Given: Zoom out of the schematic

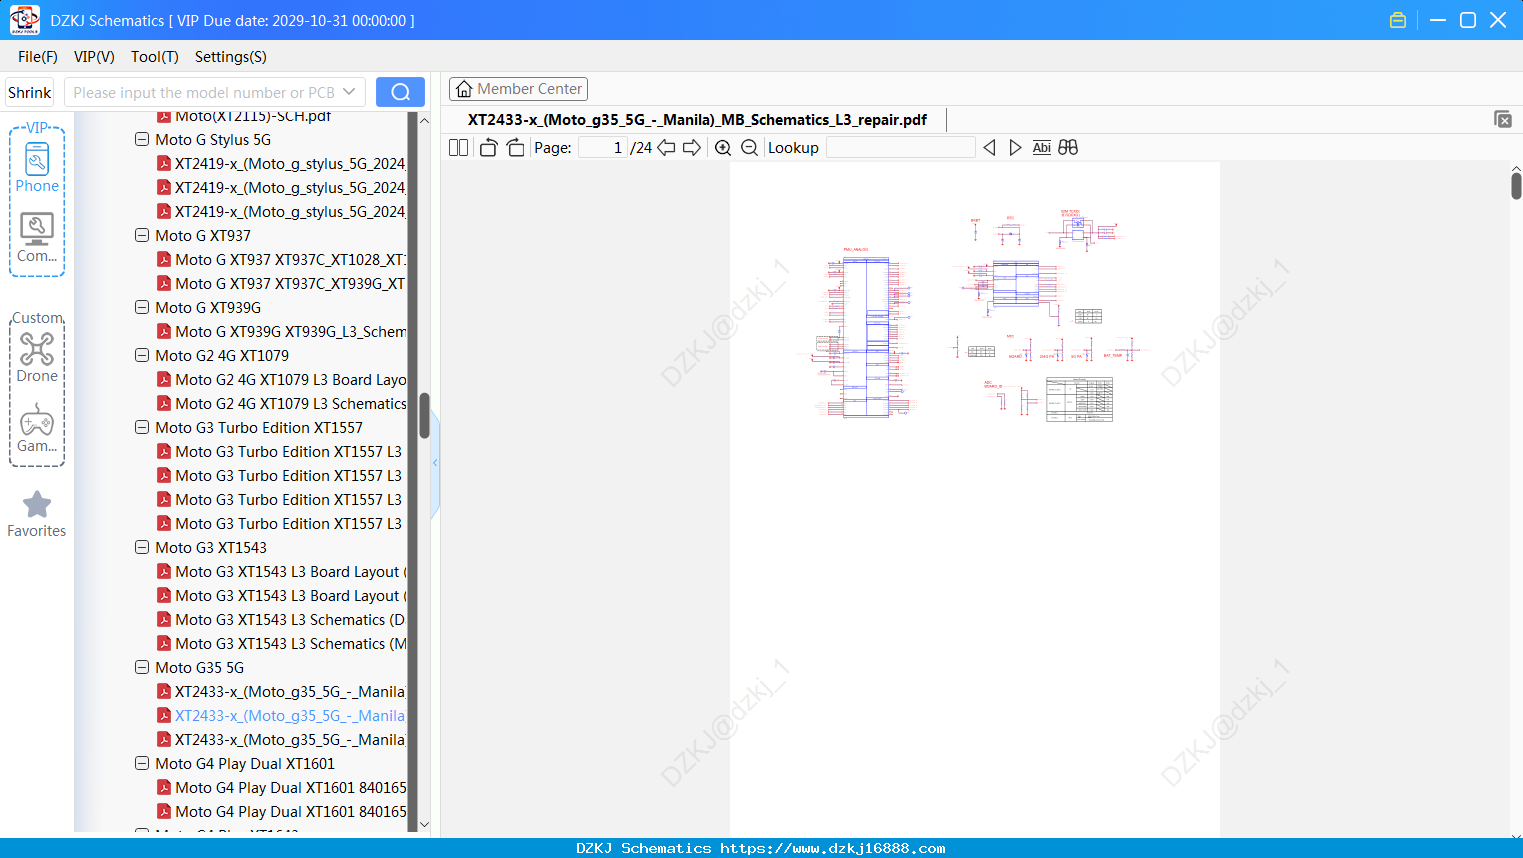Looking at the screenshot, I should point(749,148).
